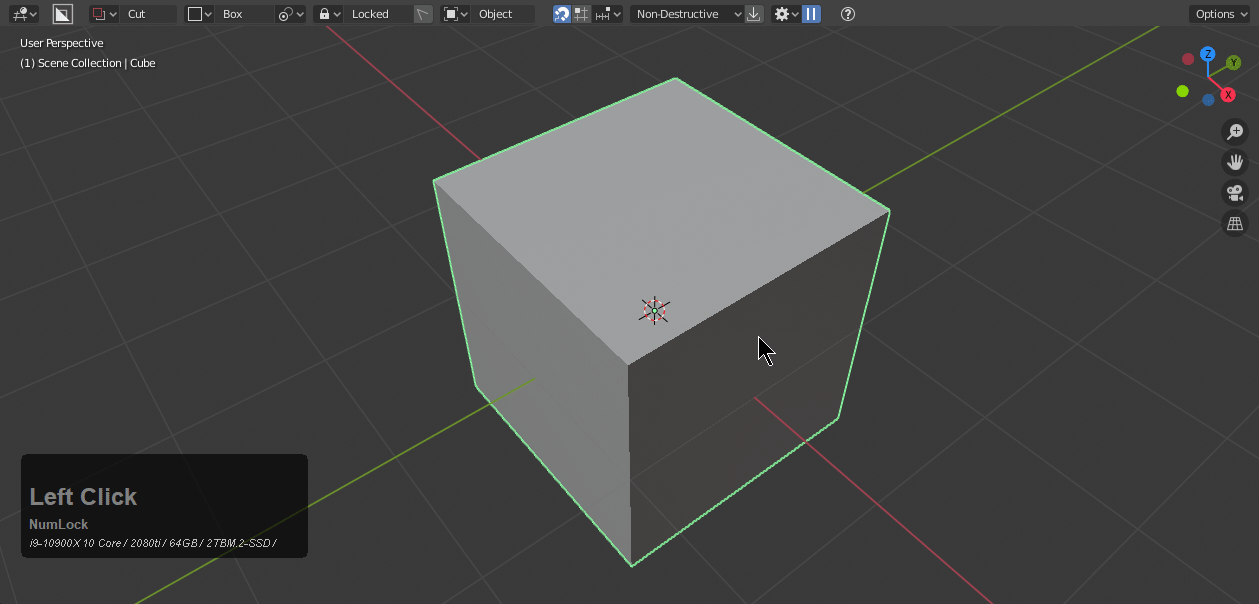
Task: Select the hand pan icon in the sidebar
Action: pos(1235,162)
